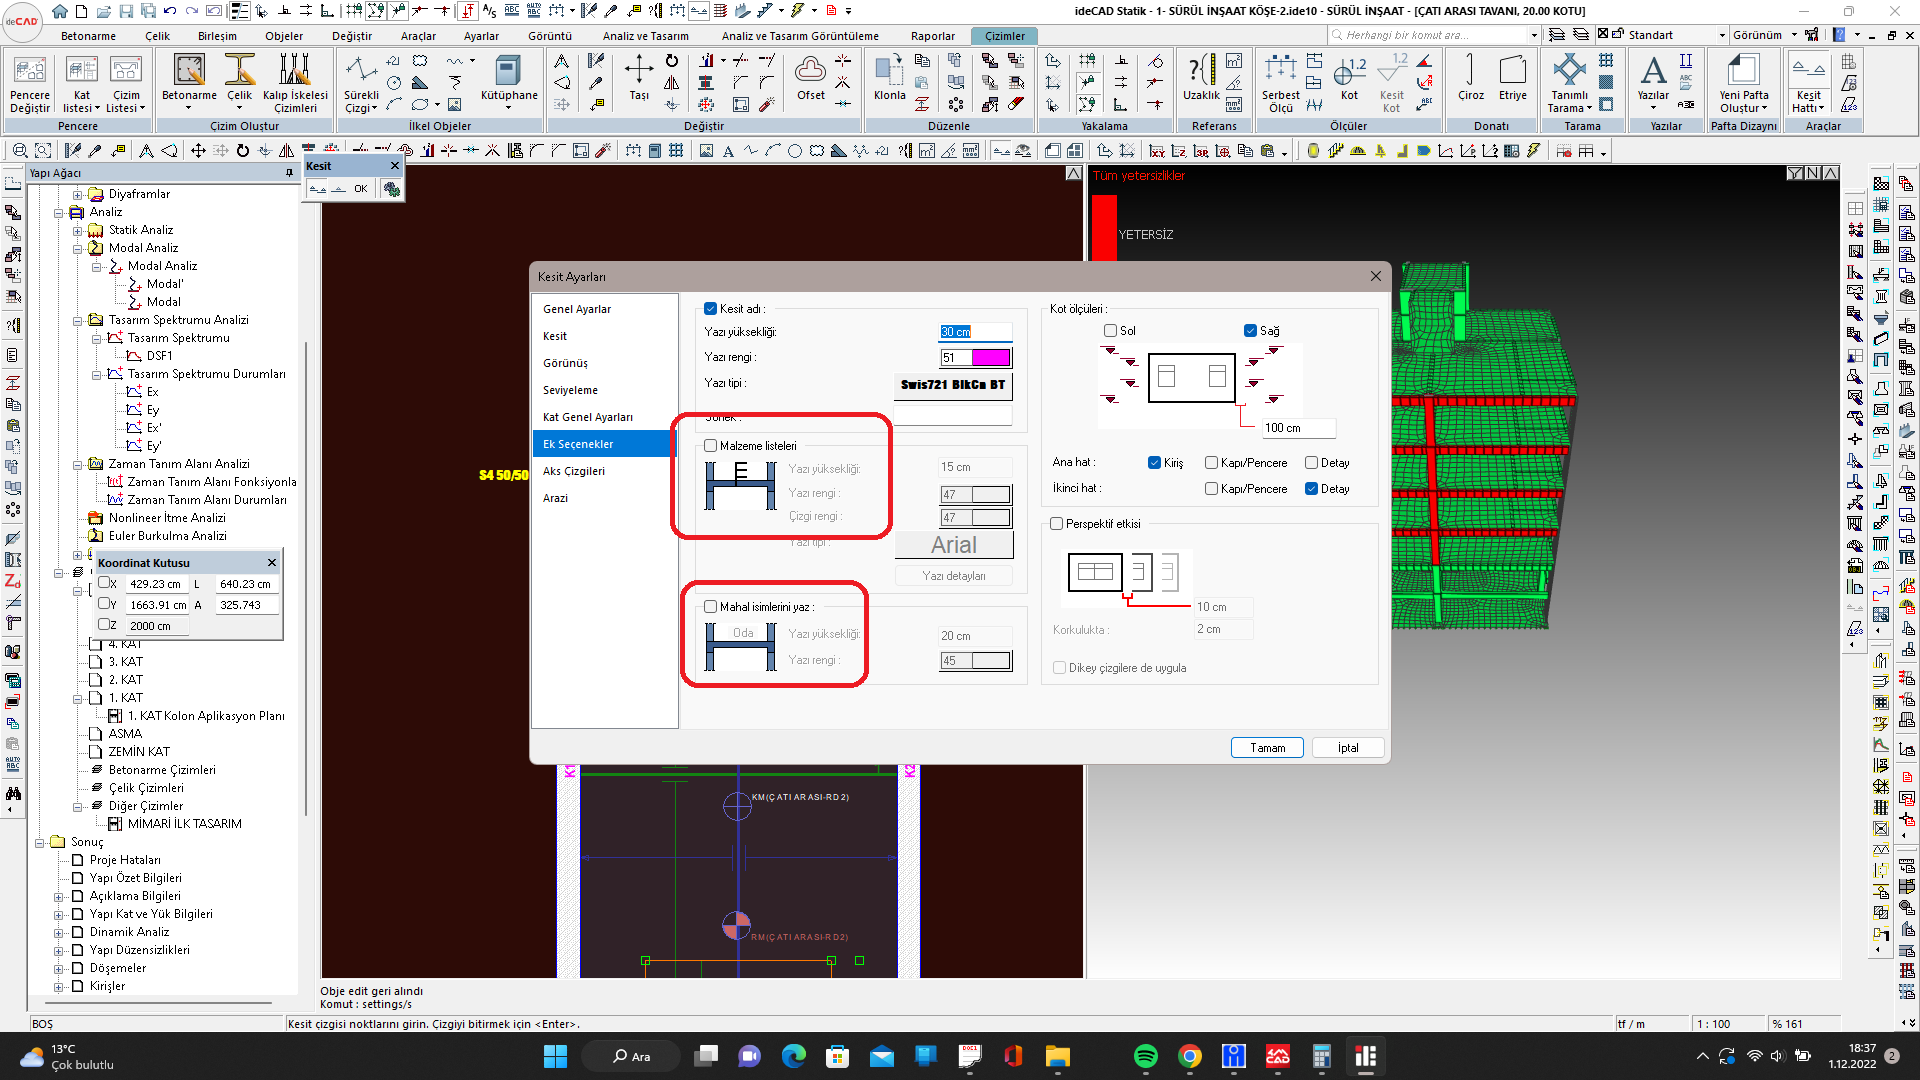This screenshot has height=1080, width=1920.
Task: Open File Explorer from the taskbar
Action: pyautogui.click(x=1057, y=1056)
